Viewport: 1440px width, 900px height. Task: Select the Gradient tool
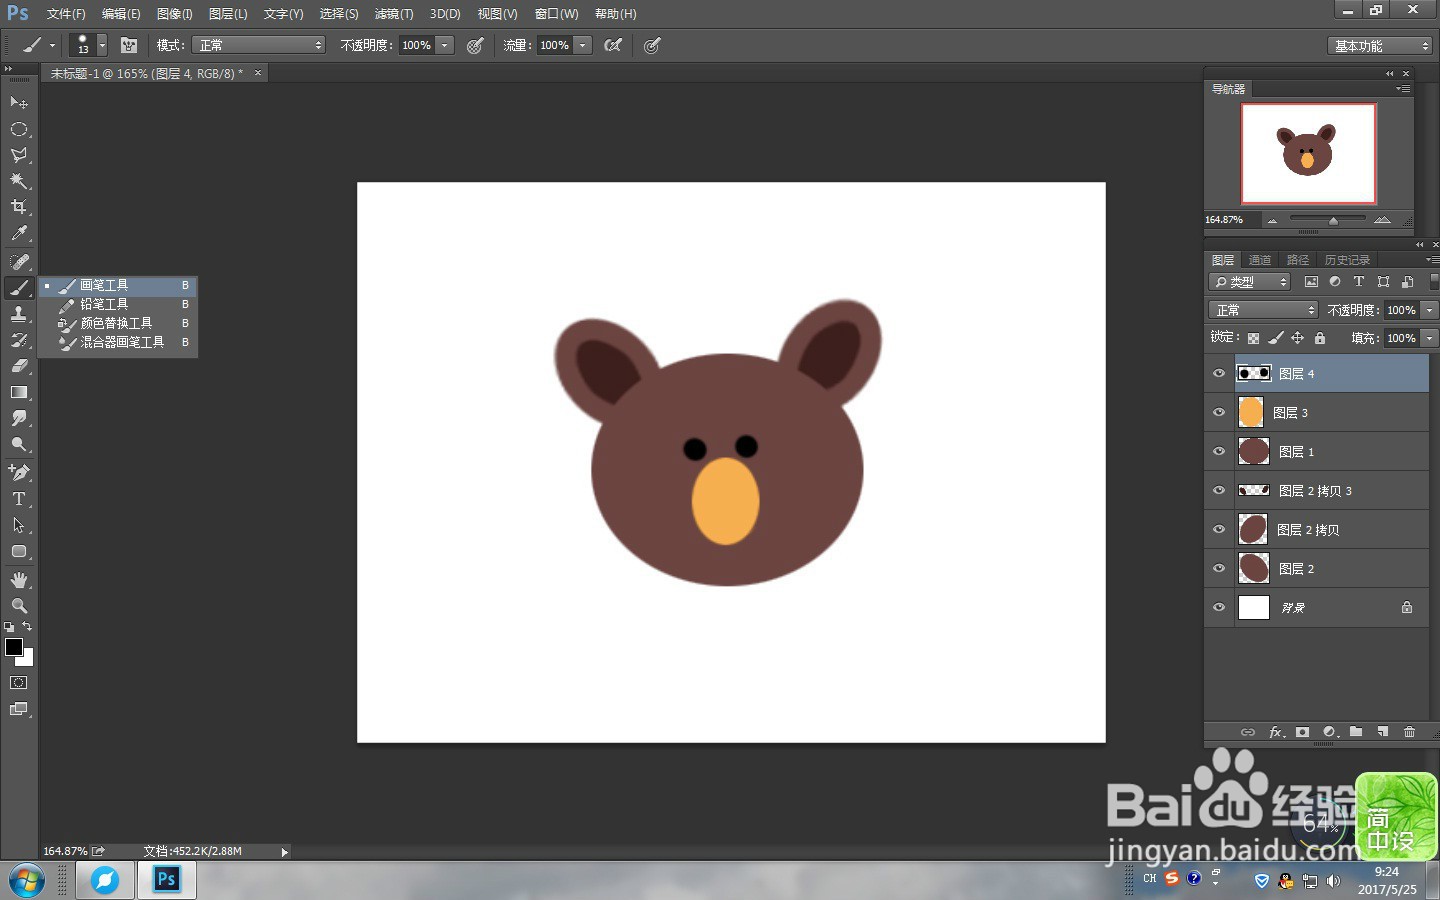pos(19,392)
